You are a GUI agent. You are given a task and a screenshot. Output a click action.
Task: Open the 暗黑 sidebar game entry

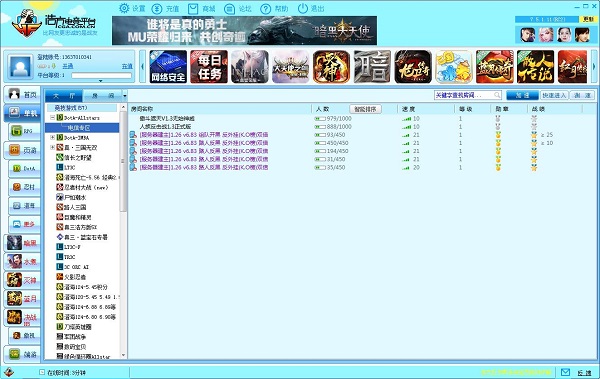coord(22,243)
